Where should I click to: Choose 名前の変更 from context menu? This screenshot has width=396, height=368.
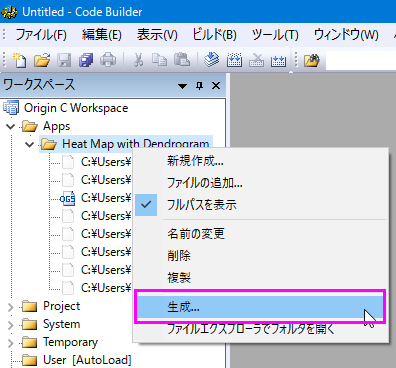click(261, 234)
